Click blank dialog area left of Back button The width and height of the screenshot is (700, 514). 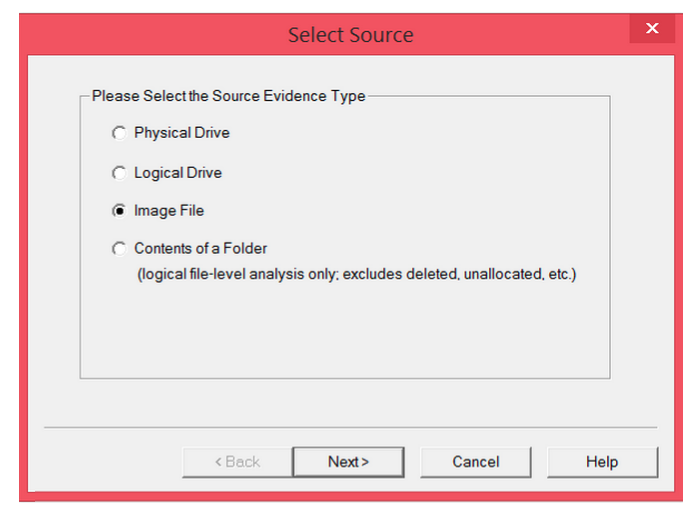(110, 462)
